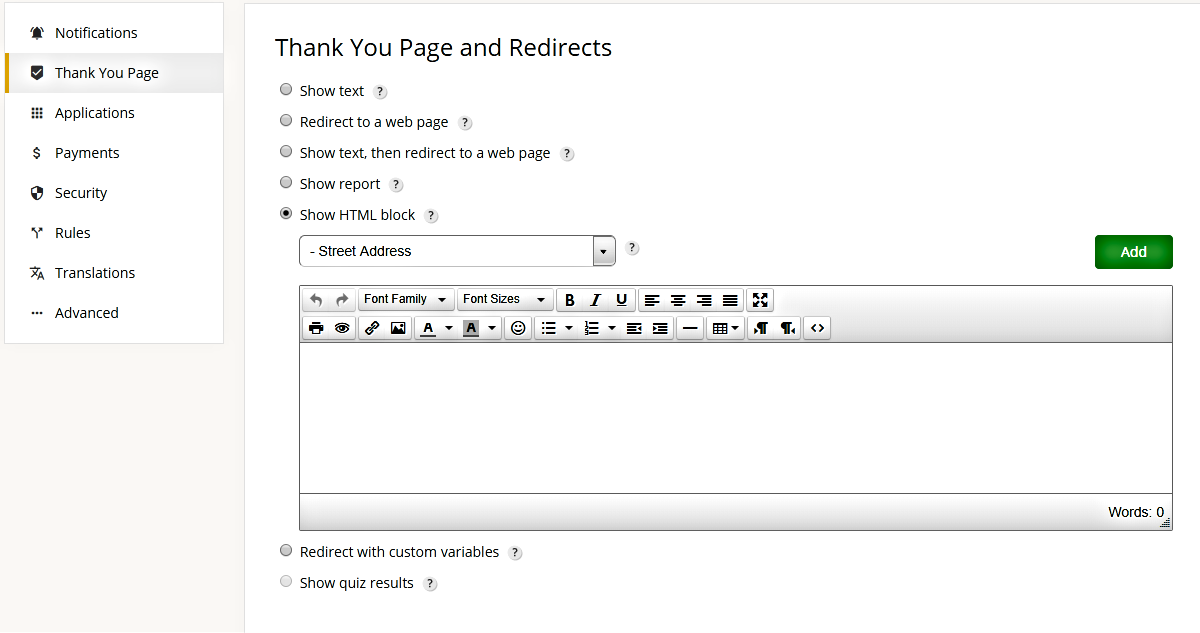Apply bold formatting

pos(569,299)
